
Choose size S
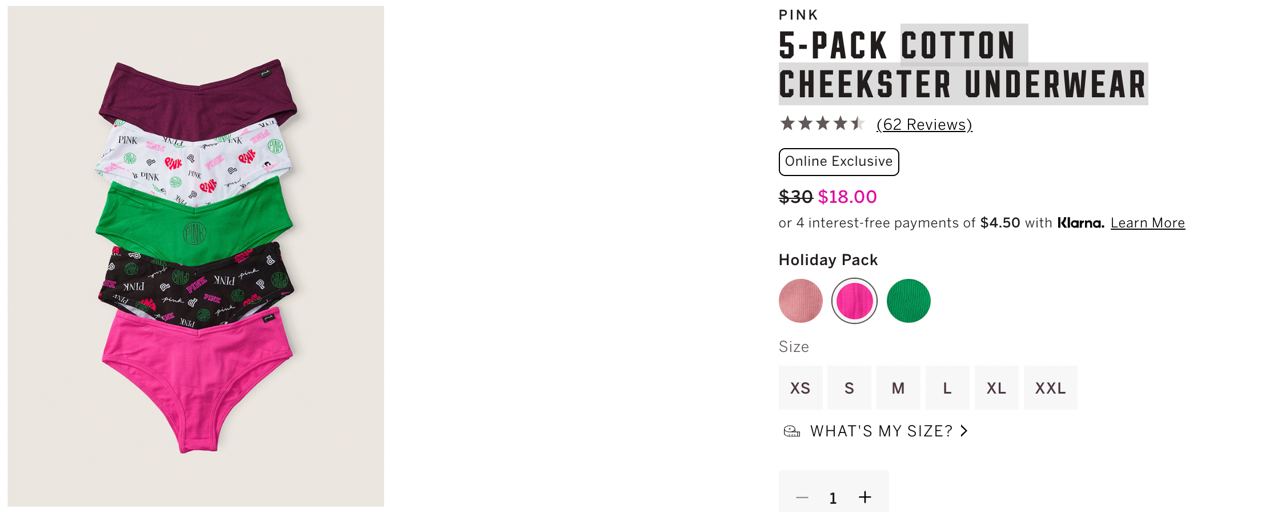point(849,388)
